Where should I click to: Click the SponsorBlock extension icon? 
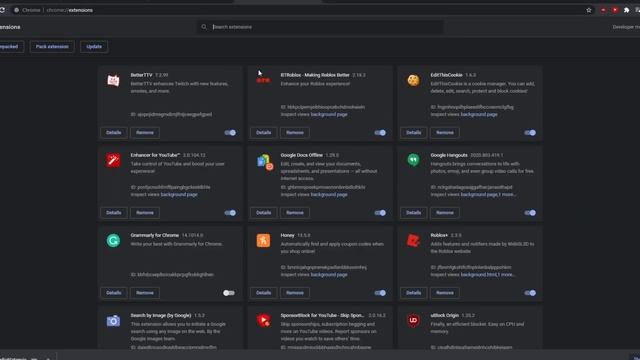click(263, 320)
